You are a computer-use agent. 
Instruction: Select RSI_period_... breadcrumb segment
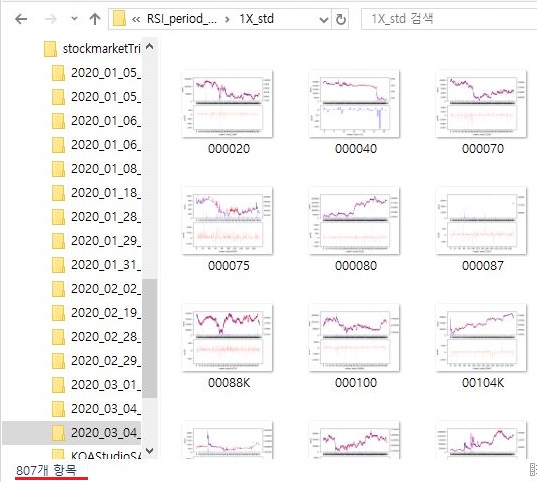[182, 19]
